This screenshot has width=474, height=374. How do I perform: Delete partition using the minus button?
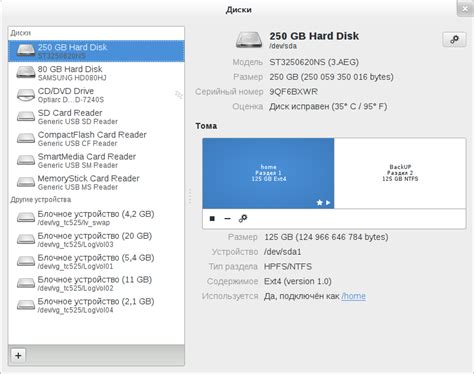227,219
